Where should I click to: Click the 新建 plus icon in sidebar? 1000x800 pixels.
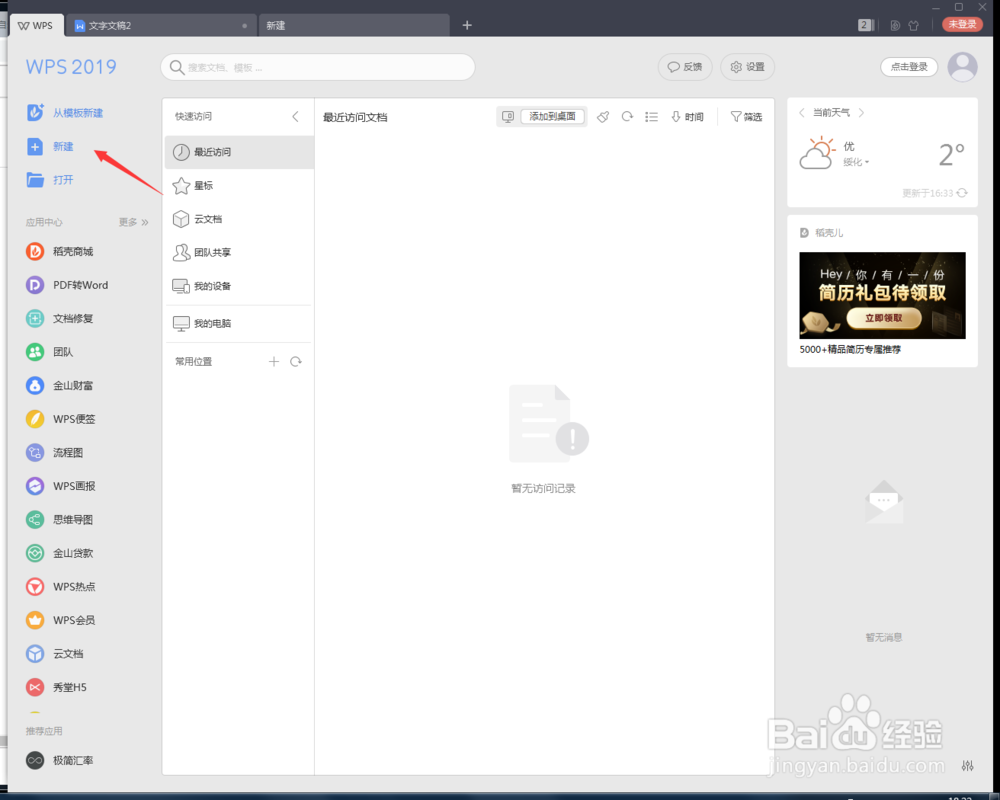click(35, 146)
